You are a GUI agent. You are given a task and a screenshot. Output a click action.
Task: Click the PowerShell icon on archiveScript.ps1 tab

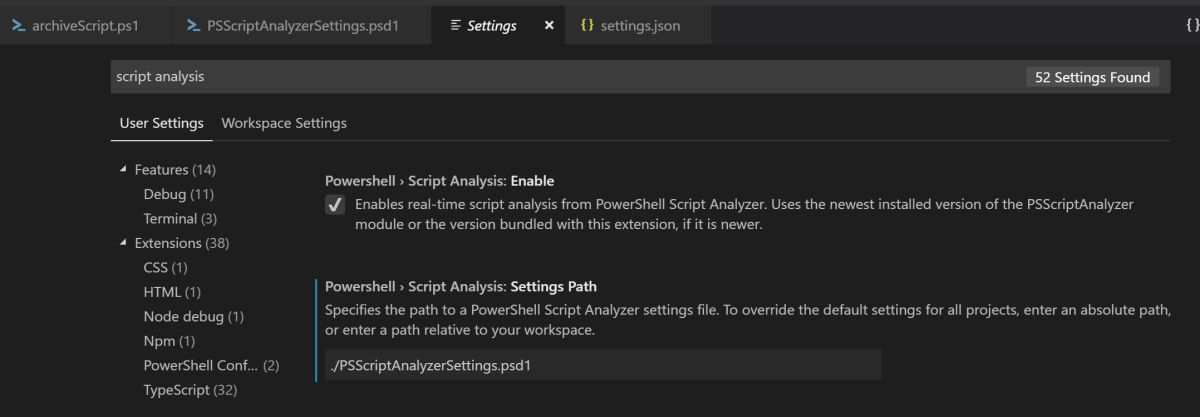pyautogui.click(x=18, y=26)
